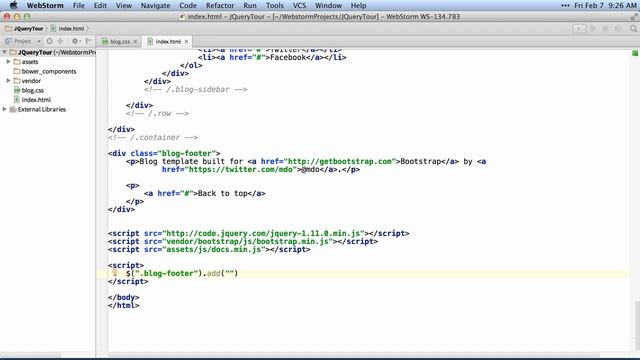Close the blog.css tab
This screenshot has height=360, width=640.
pyautogui.click(x=136, y=42)
